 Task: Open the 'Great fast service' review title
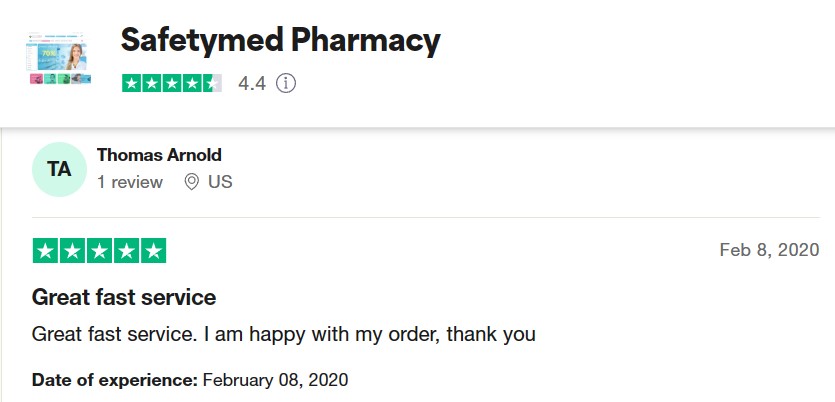pos(124,297)
